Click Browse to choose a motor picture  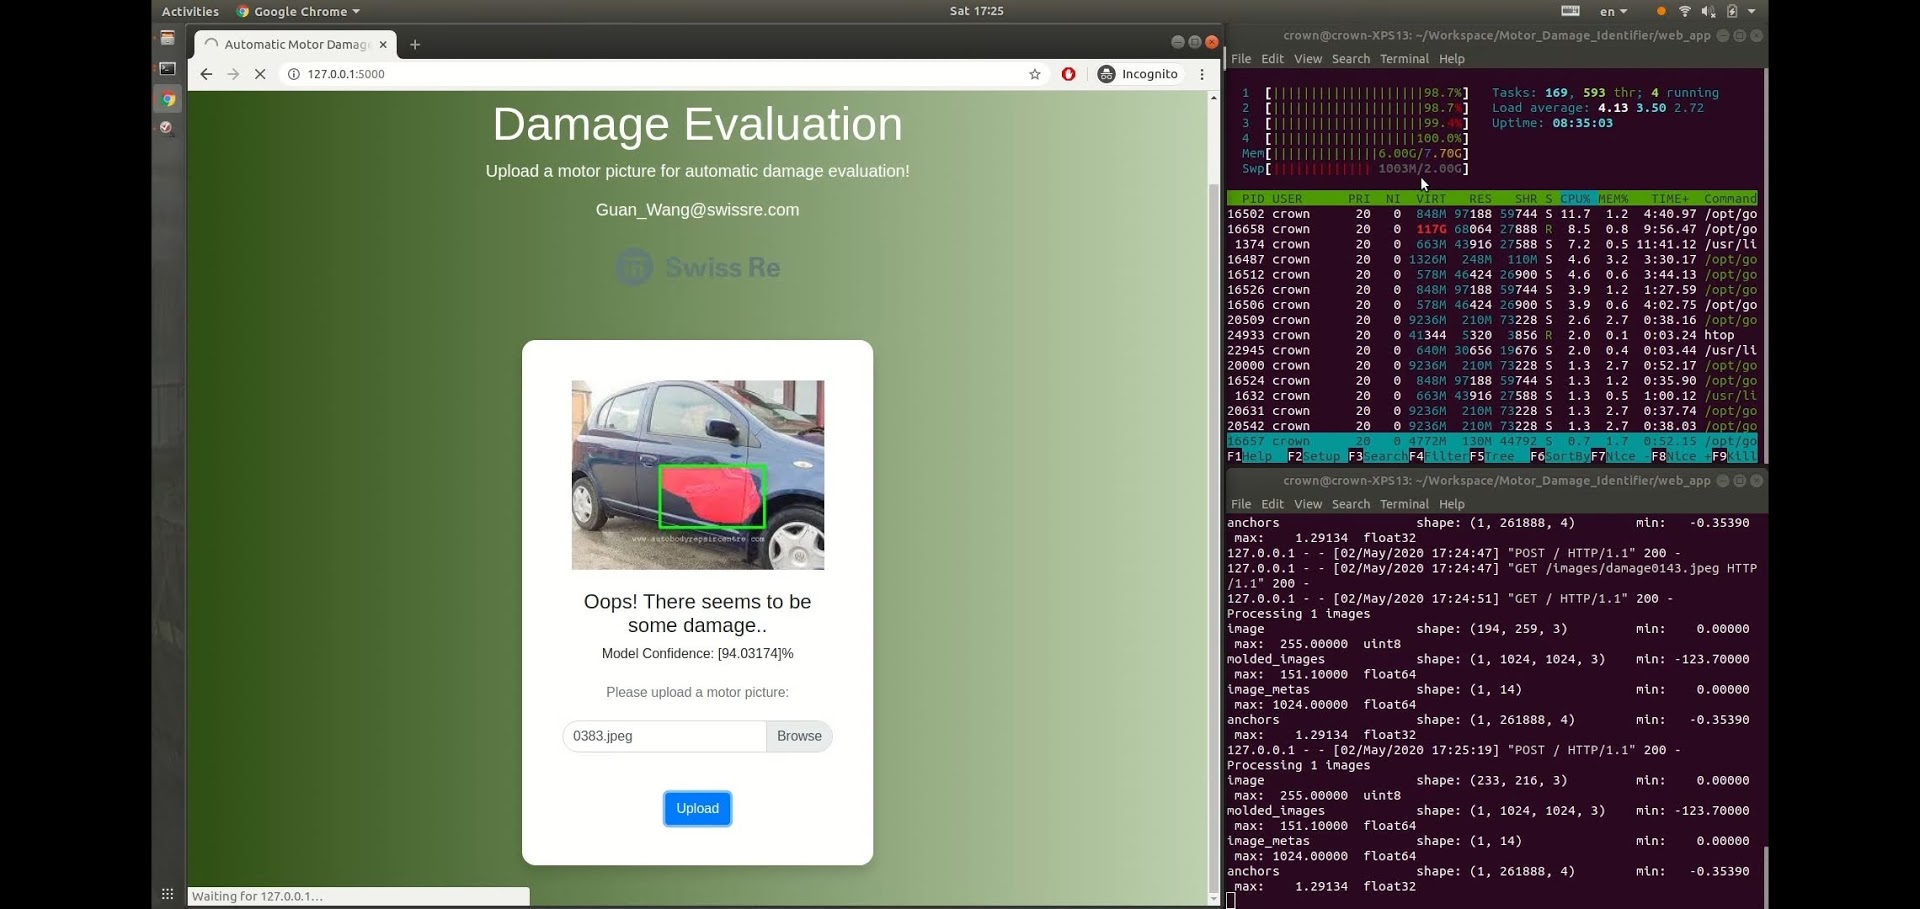pos(799,736)
